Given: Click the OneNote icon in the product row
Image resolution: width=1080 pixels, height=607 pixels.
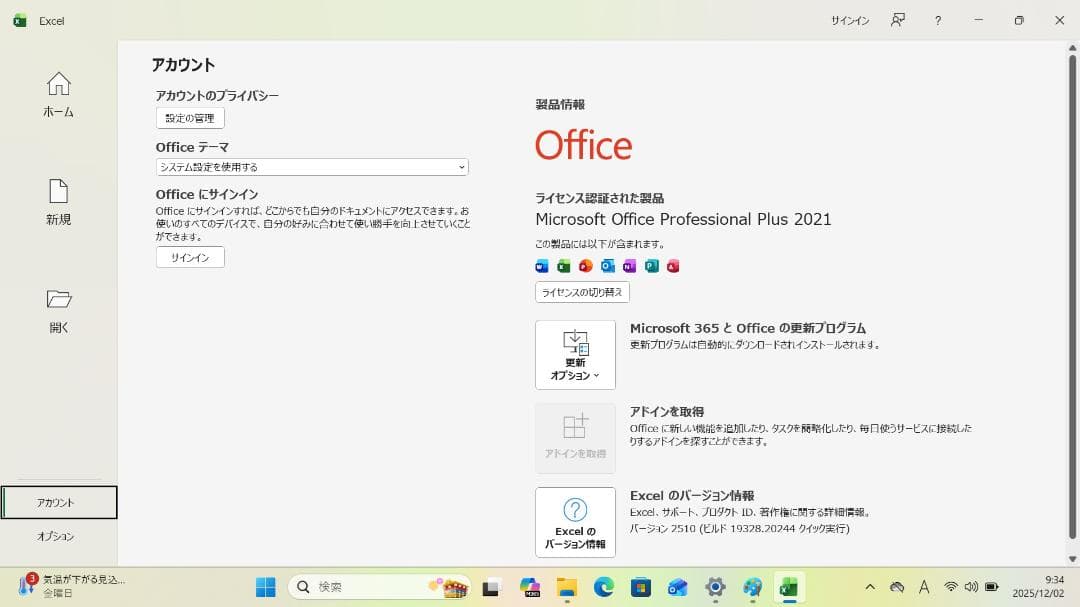Looking at the screenshot, I should pyautogui.click(x=630, y=266).
